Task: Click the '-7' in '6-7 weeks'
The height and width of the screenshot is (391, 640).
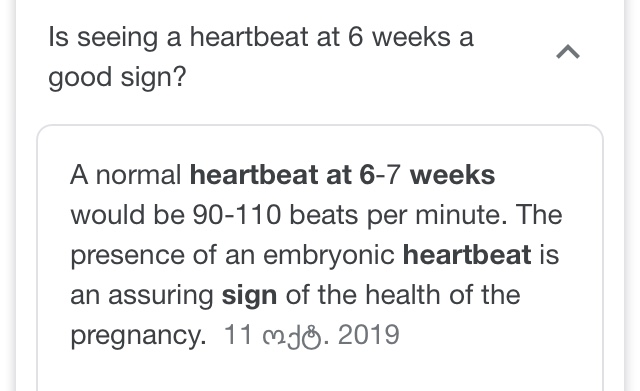Action: 388,175
